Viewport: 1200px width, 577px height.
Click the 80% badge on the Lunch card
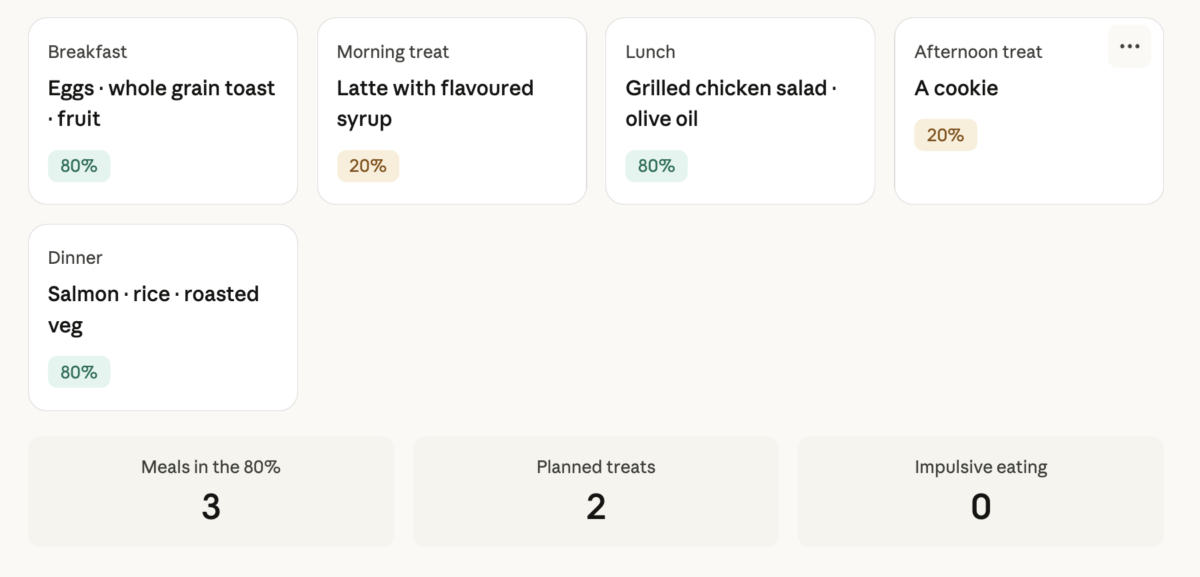(x=656, y=166)
